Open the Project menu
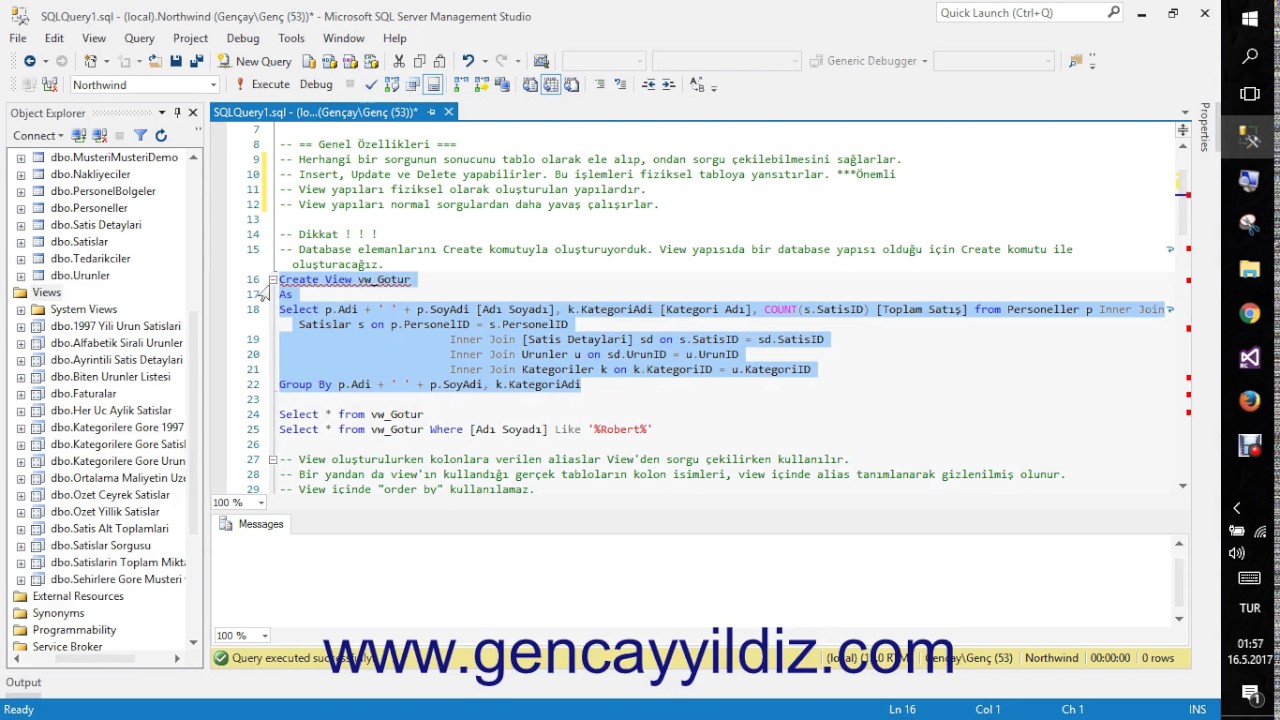 pyautogui.click(x=190, y=38)
